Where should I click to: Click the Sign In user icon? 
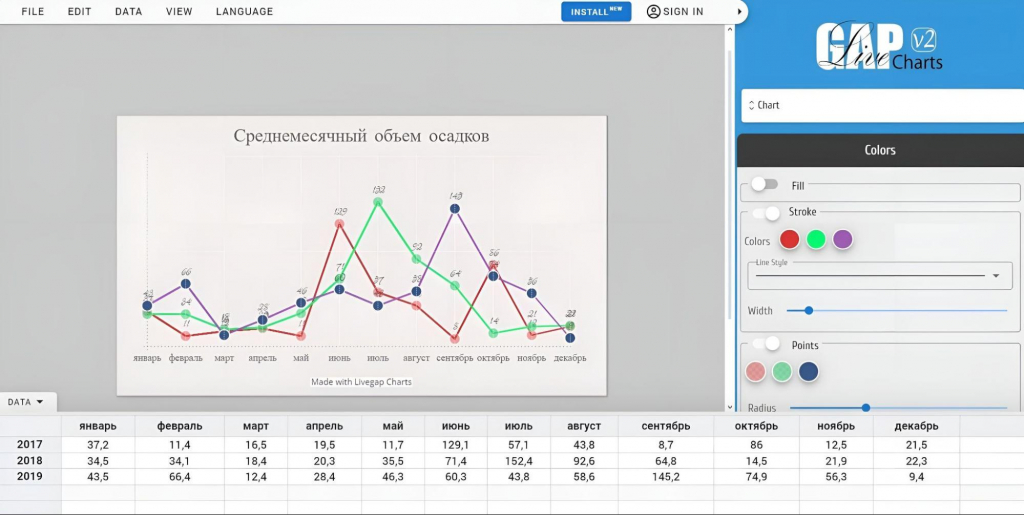point(654,12)
